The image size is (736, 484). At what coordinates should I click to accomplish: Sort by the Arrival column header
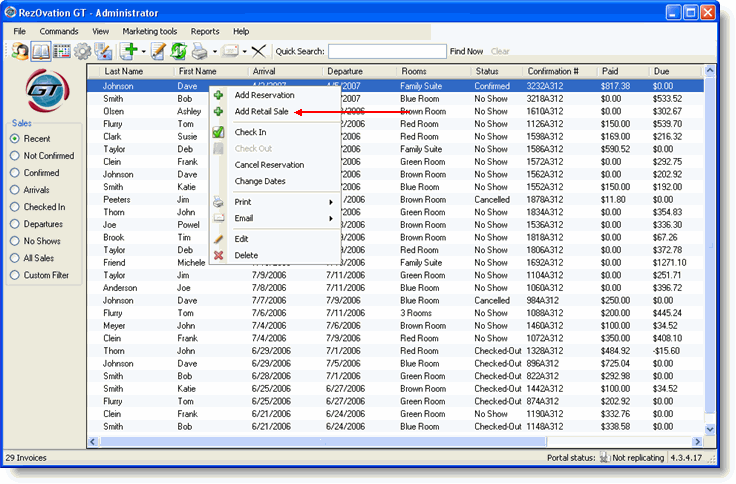(x=285, y=71)
